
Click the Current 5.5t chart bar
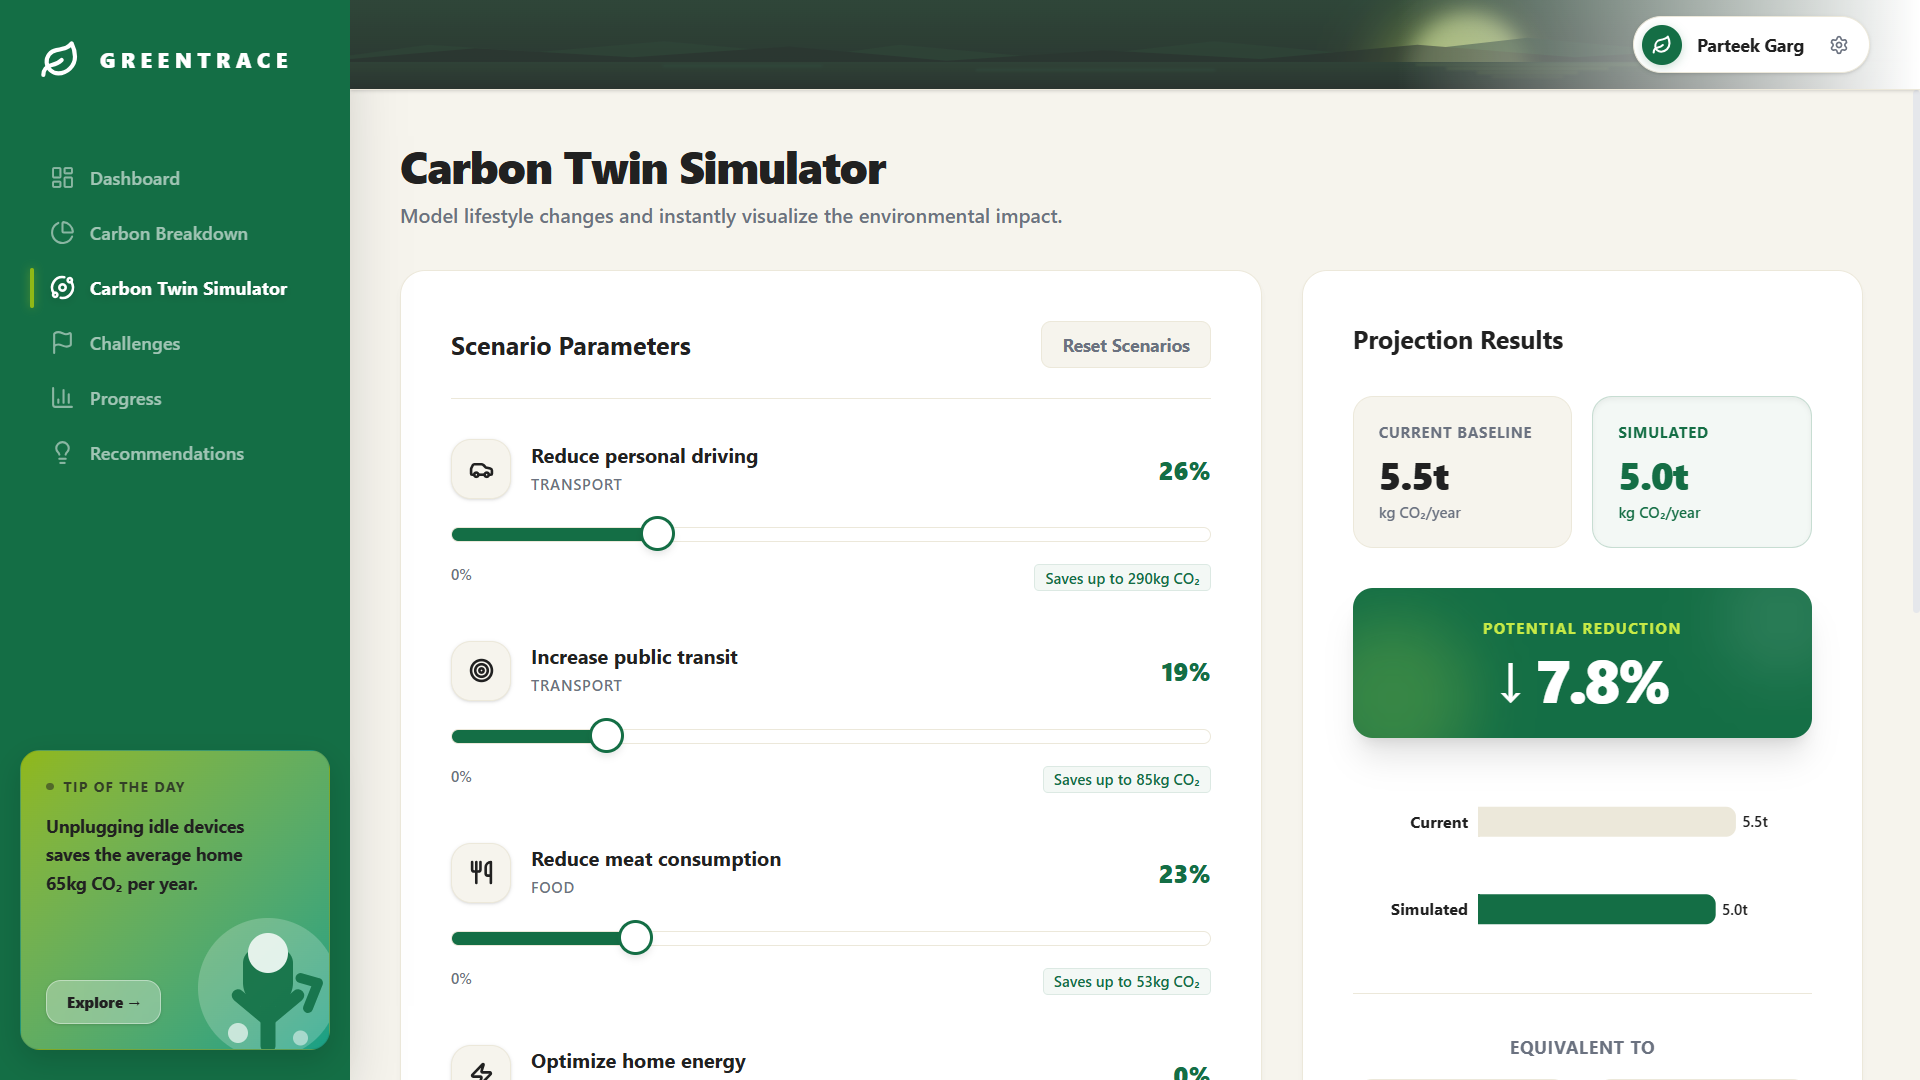click(1607, 822)
